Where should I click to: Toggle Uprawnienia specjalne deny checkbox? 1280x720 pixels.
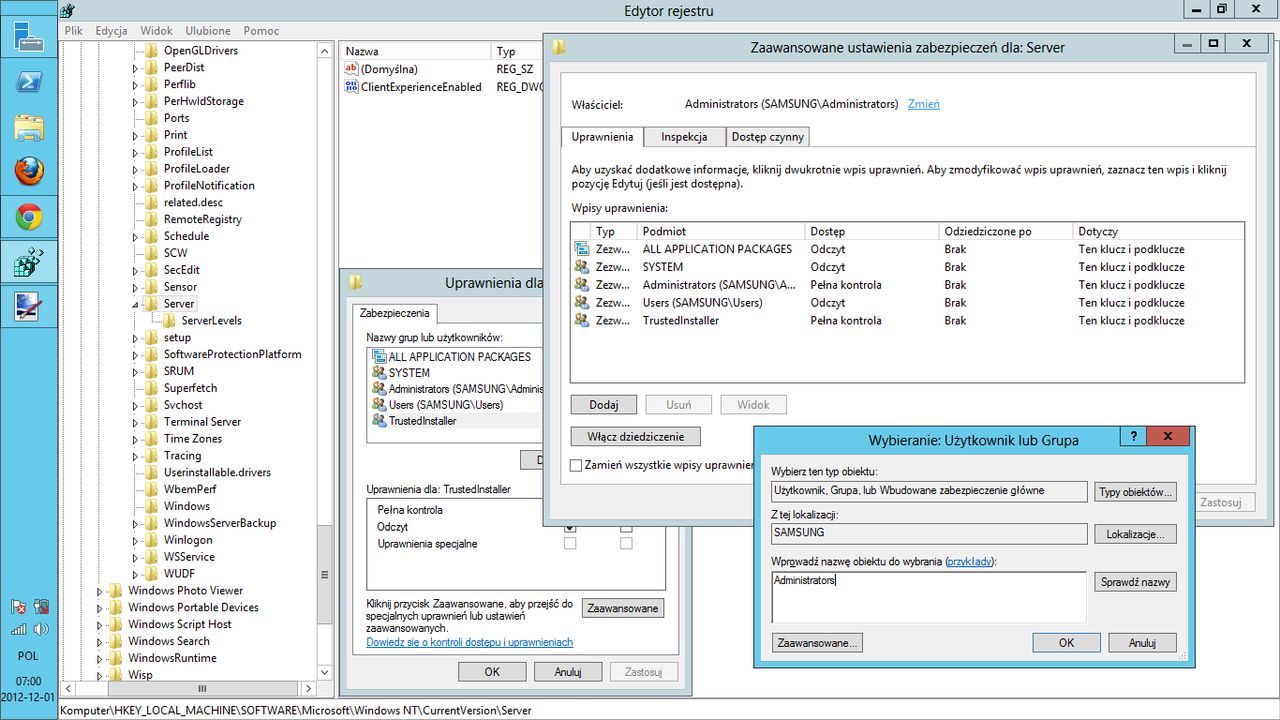pyautogui.click(x=626, y=544)
